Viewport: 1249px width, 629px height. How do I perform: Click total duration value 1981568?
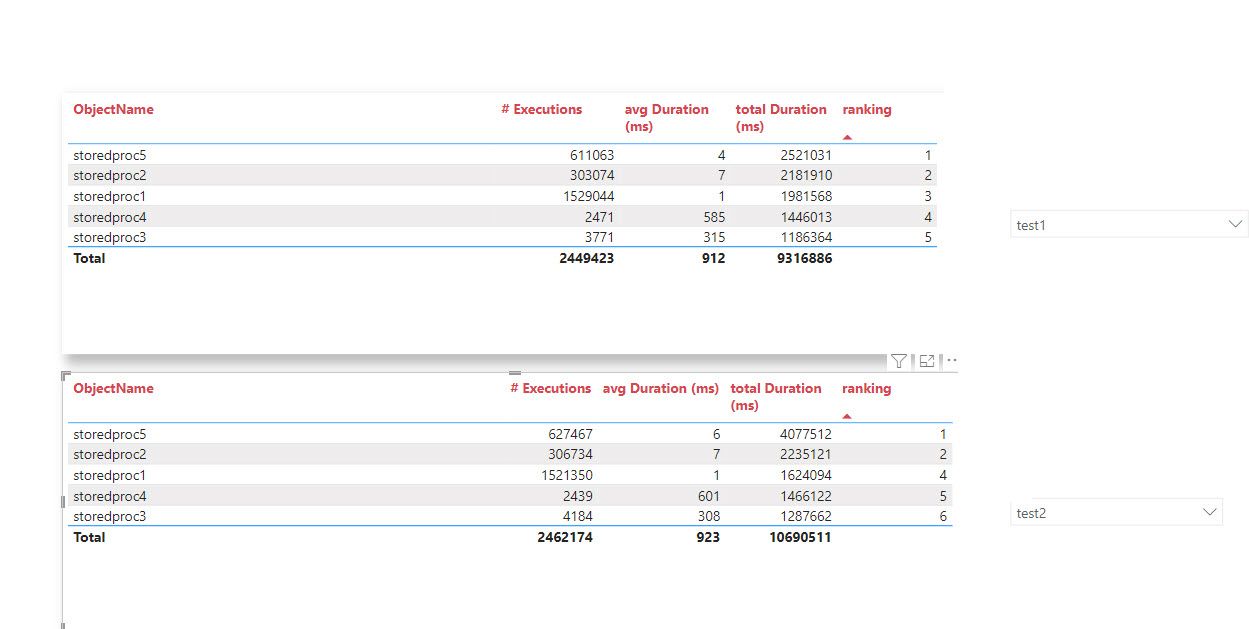point(805,196)
